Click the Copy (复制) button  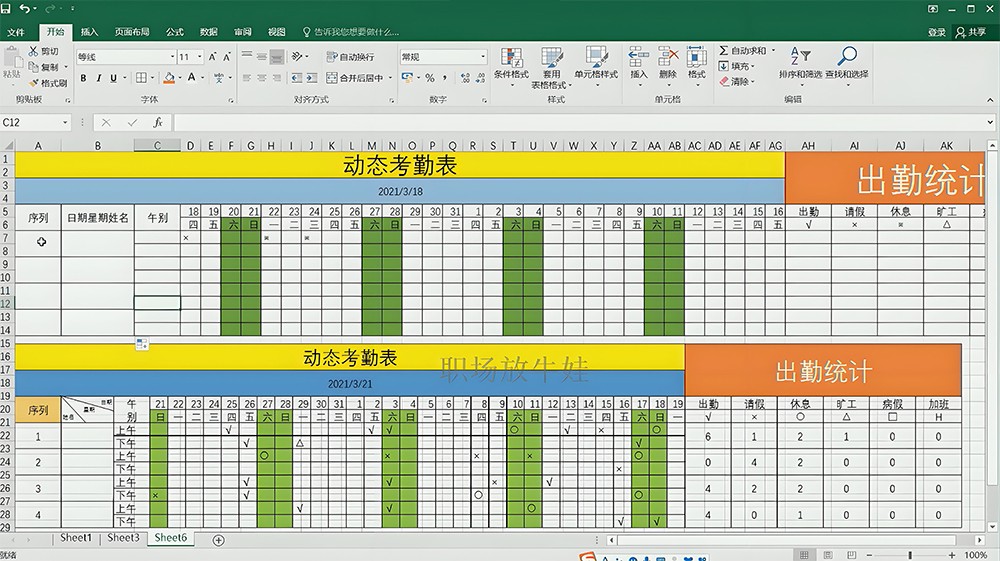pyautogui.click(x=43, y=67)
